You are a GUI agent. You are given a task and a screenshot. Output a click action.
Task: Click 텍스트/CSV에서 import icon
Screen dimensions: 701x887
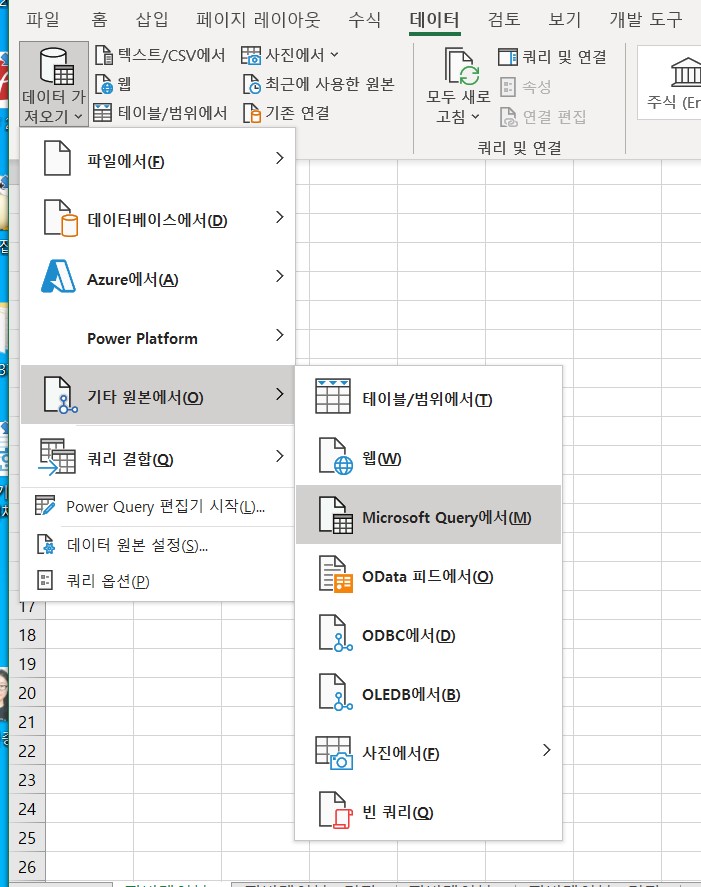coord(104,55)
